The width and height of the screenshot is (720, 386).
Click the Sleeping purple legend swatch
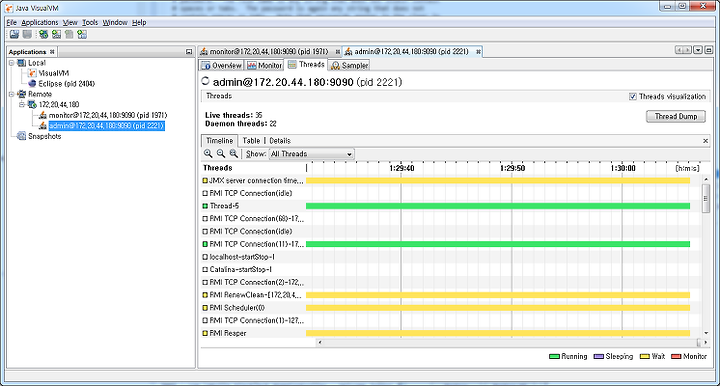599,357
